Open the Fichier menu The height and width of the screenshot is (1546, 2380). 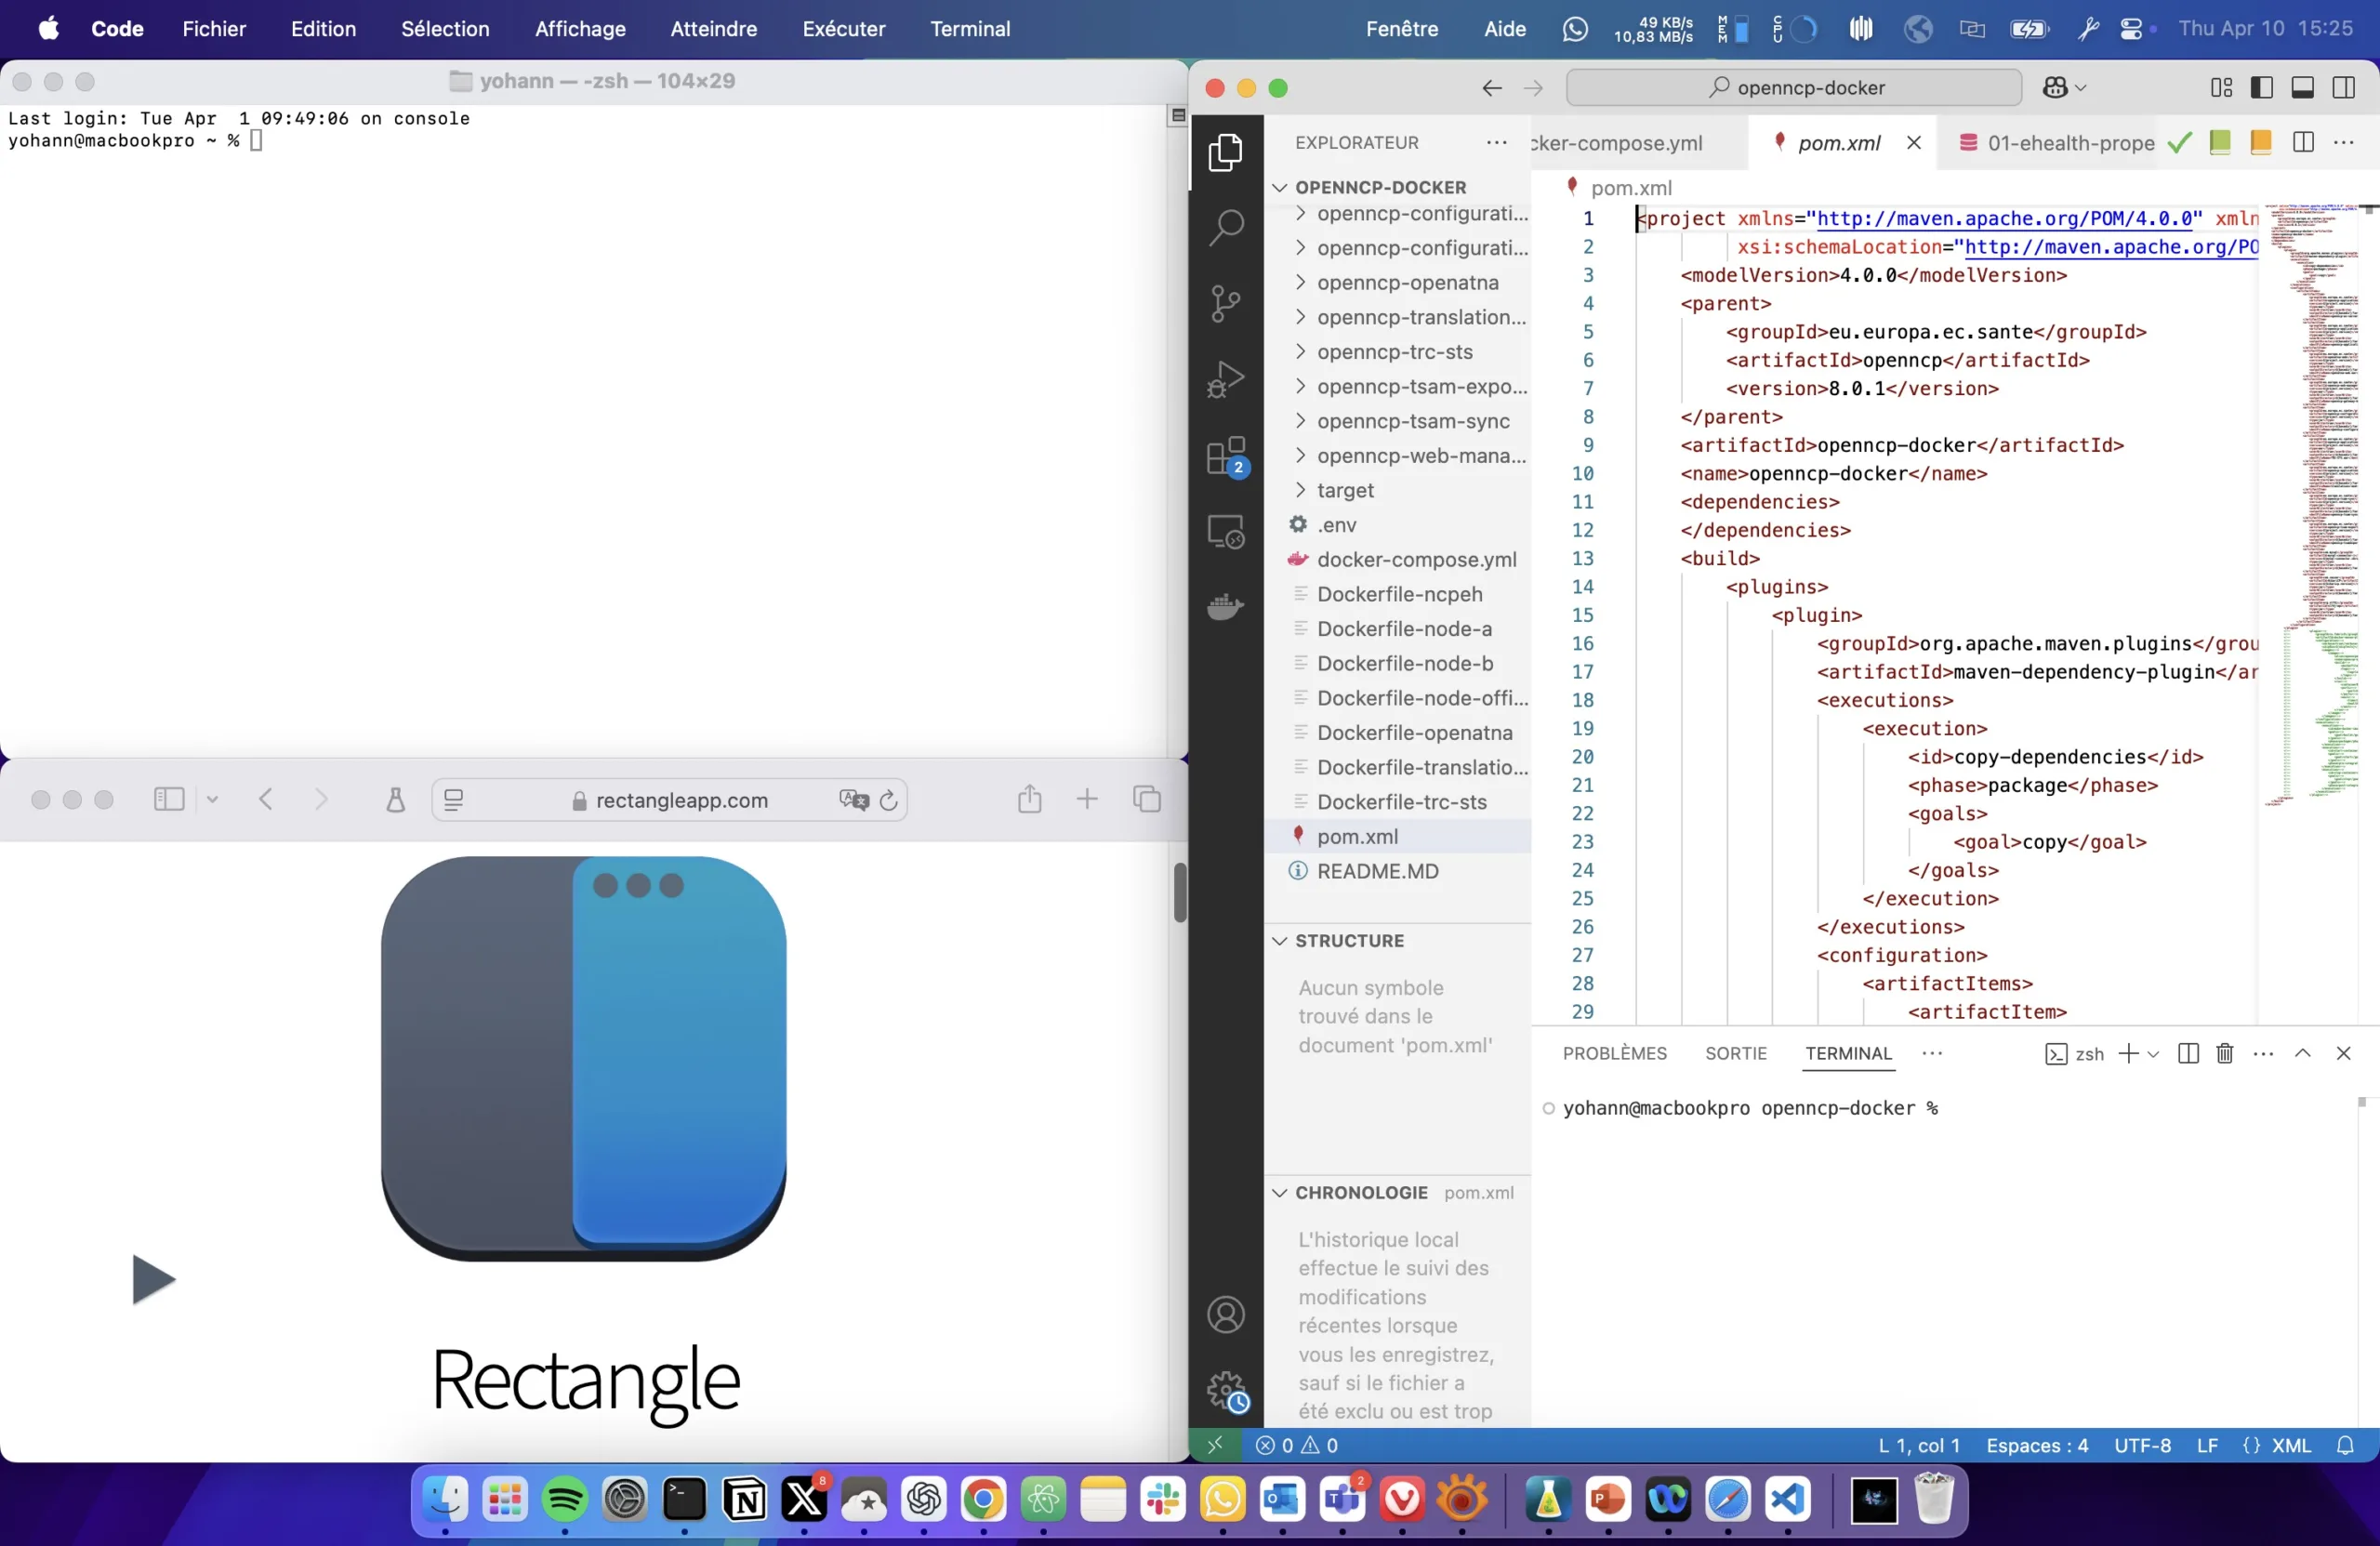point(214,28)
